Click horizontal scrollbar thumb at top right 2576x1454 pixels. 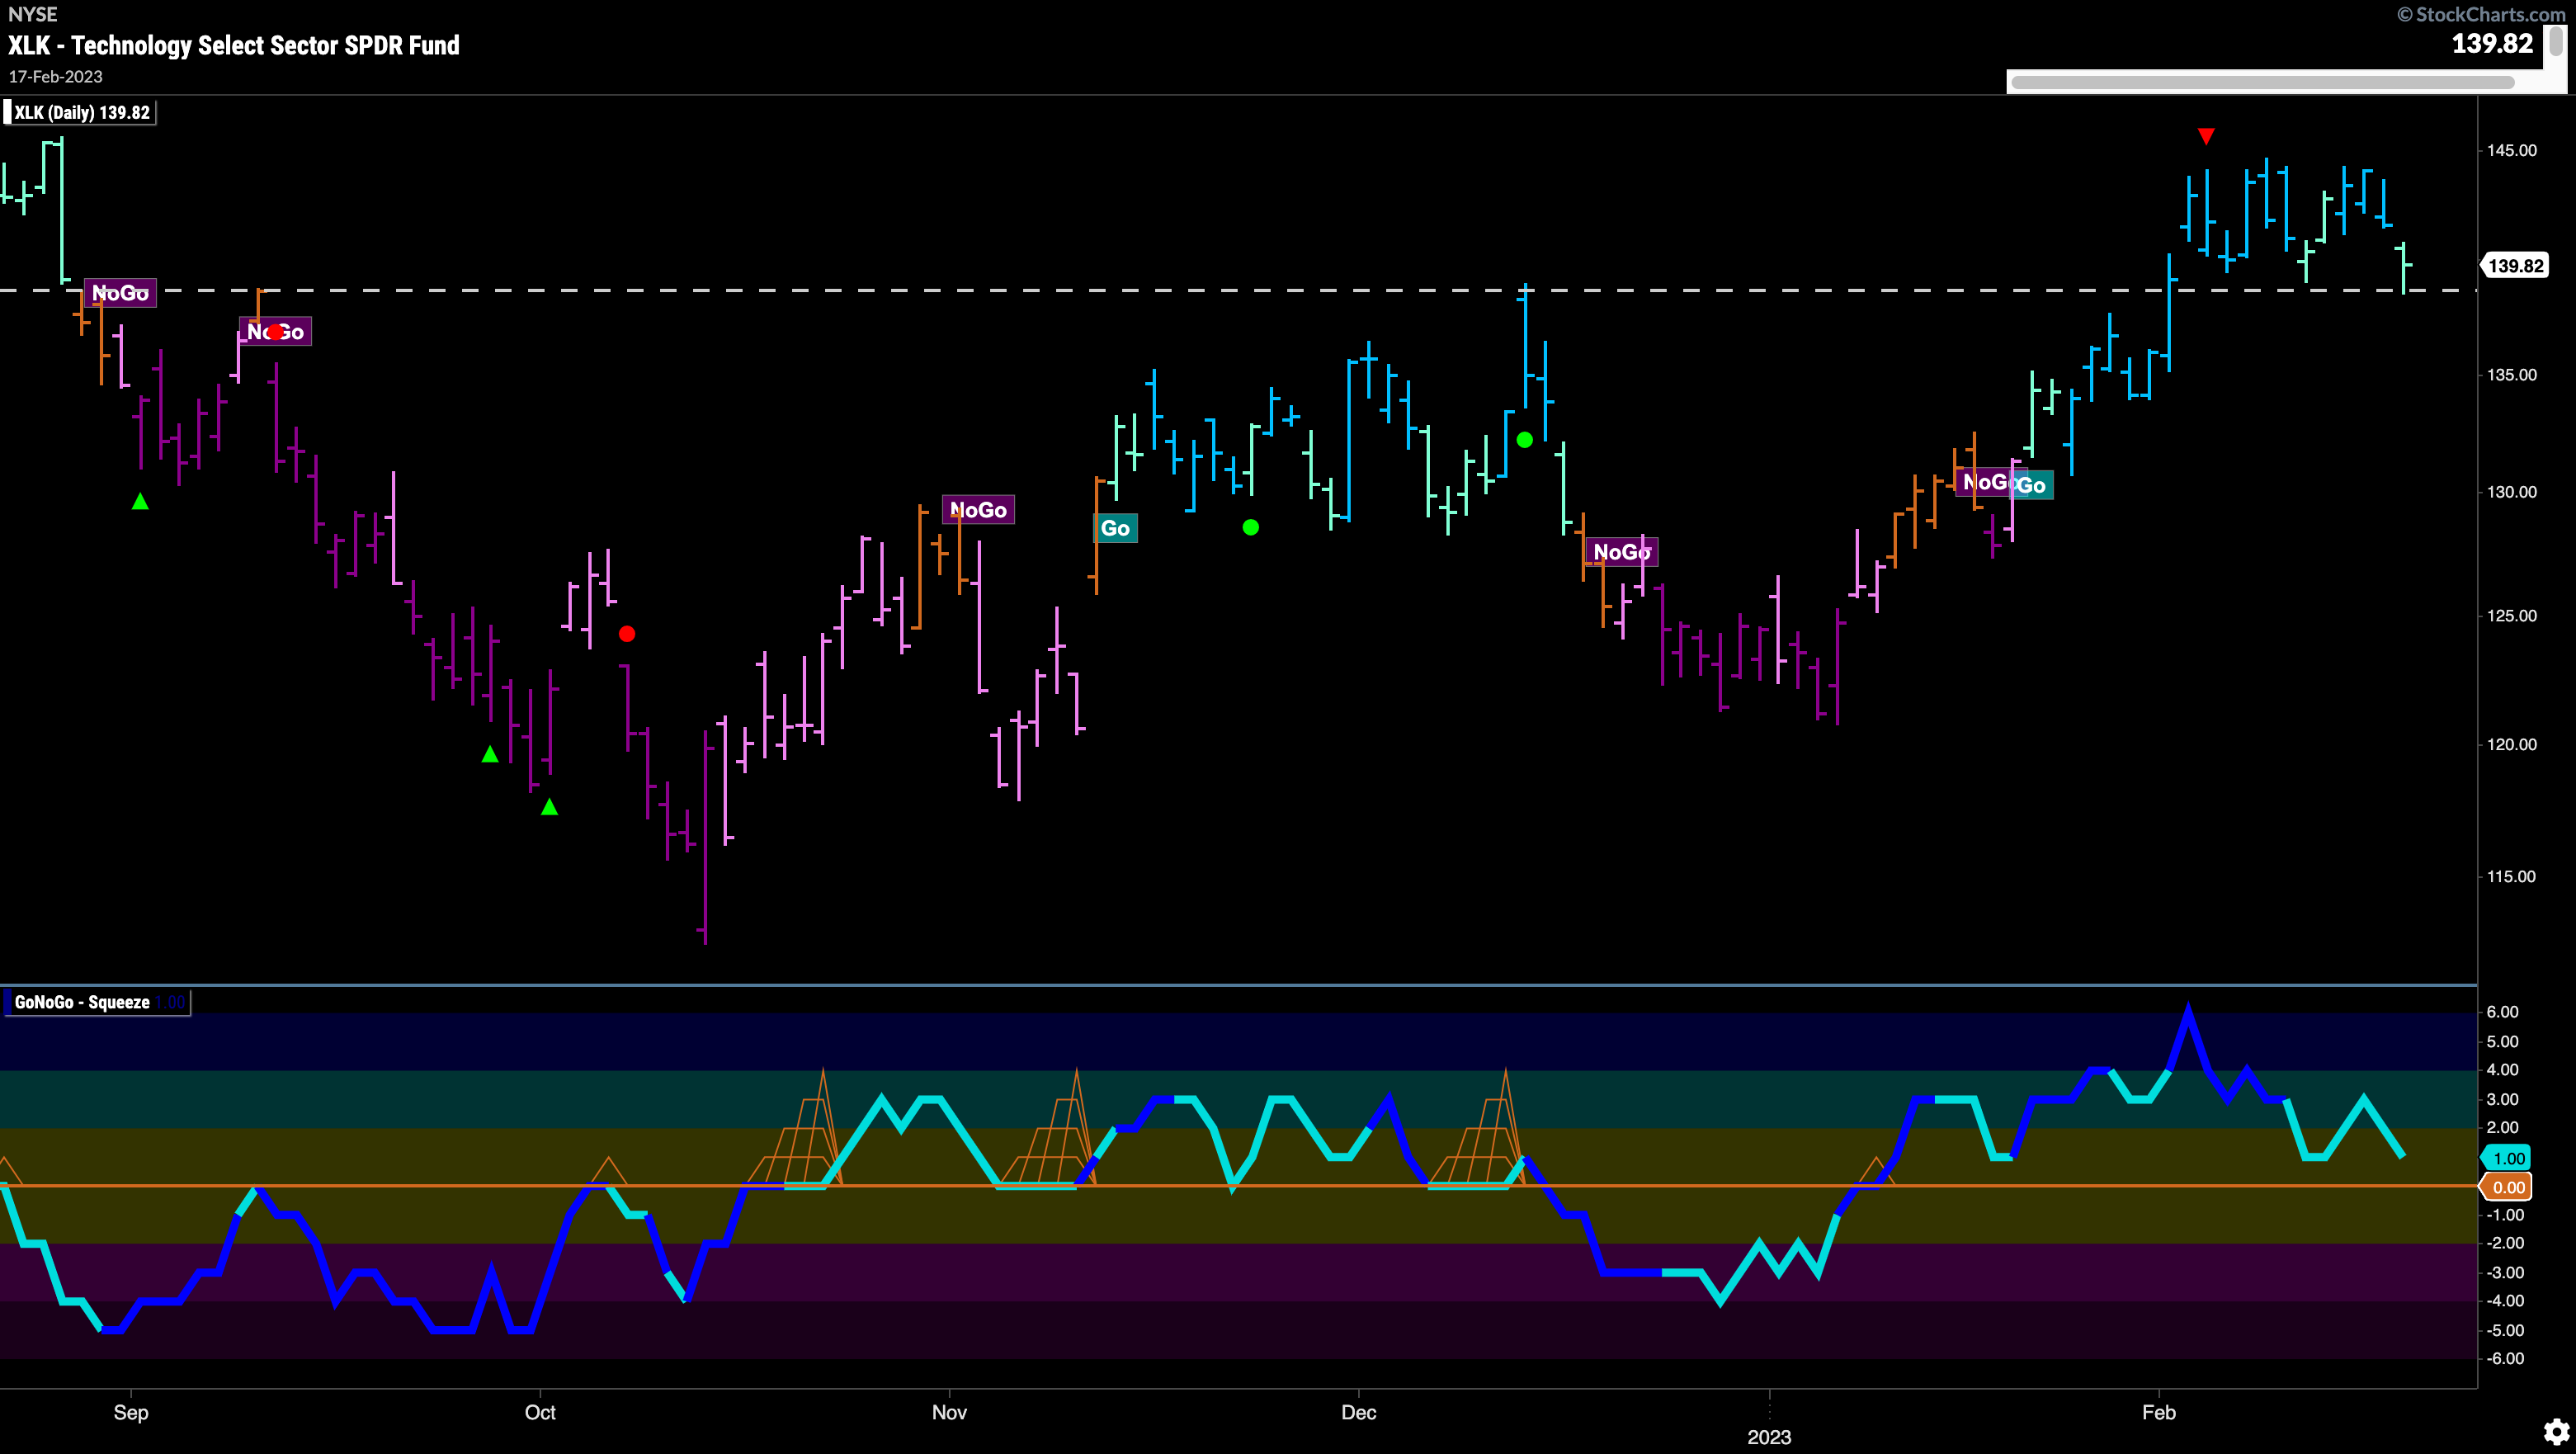(2262, 82)
